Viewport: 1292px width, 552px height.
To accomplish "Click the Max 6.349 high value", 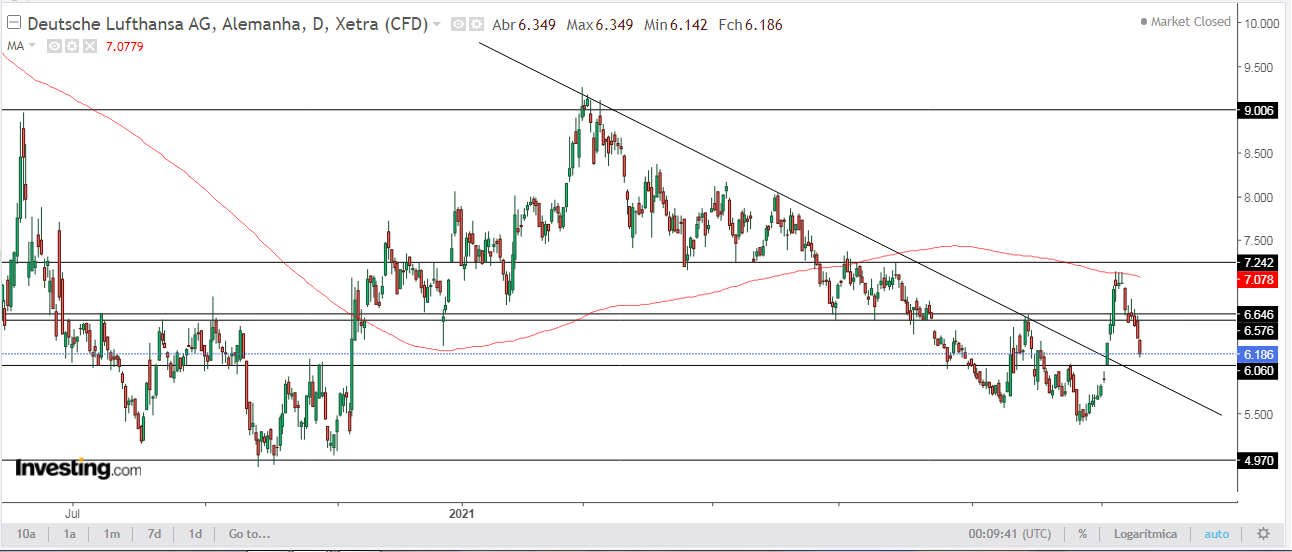I will 599,24.
